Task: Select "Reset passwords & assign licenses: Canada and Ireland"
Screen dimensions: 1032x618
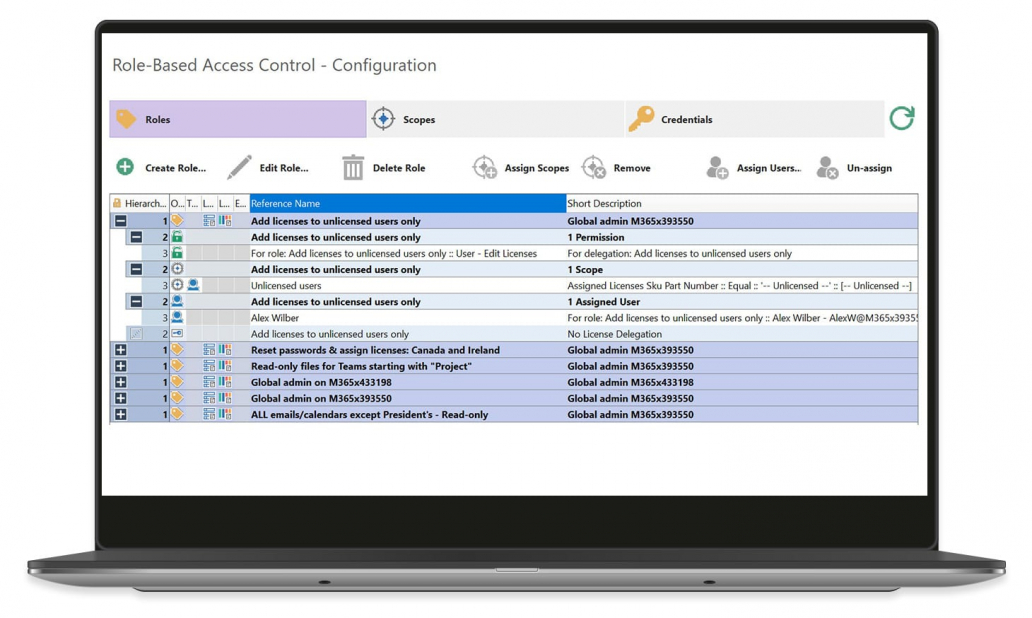Action: [375, 350]
